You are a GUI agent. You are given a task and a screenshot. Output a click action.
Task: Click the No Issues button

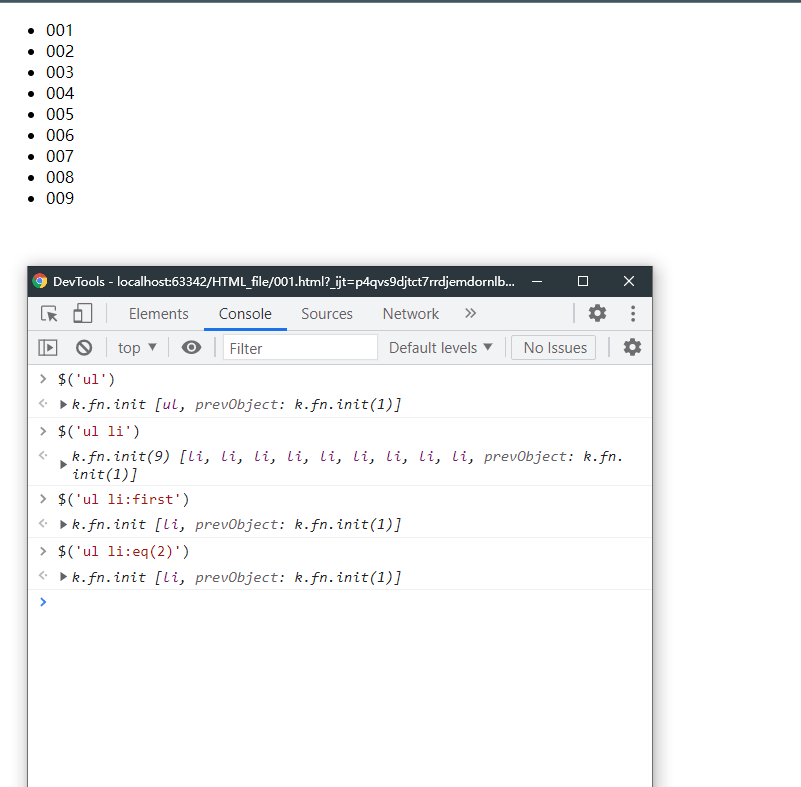[x=554, y=348]
